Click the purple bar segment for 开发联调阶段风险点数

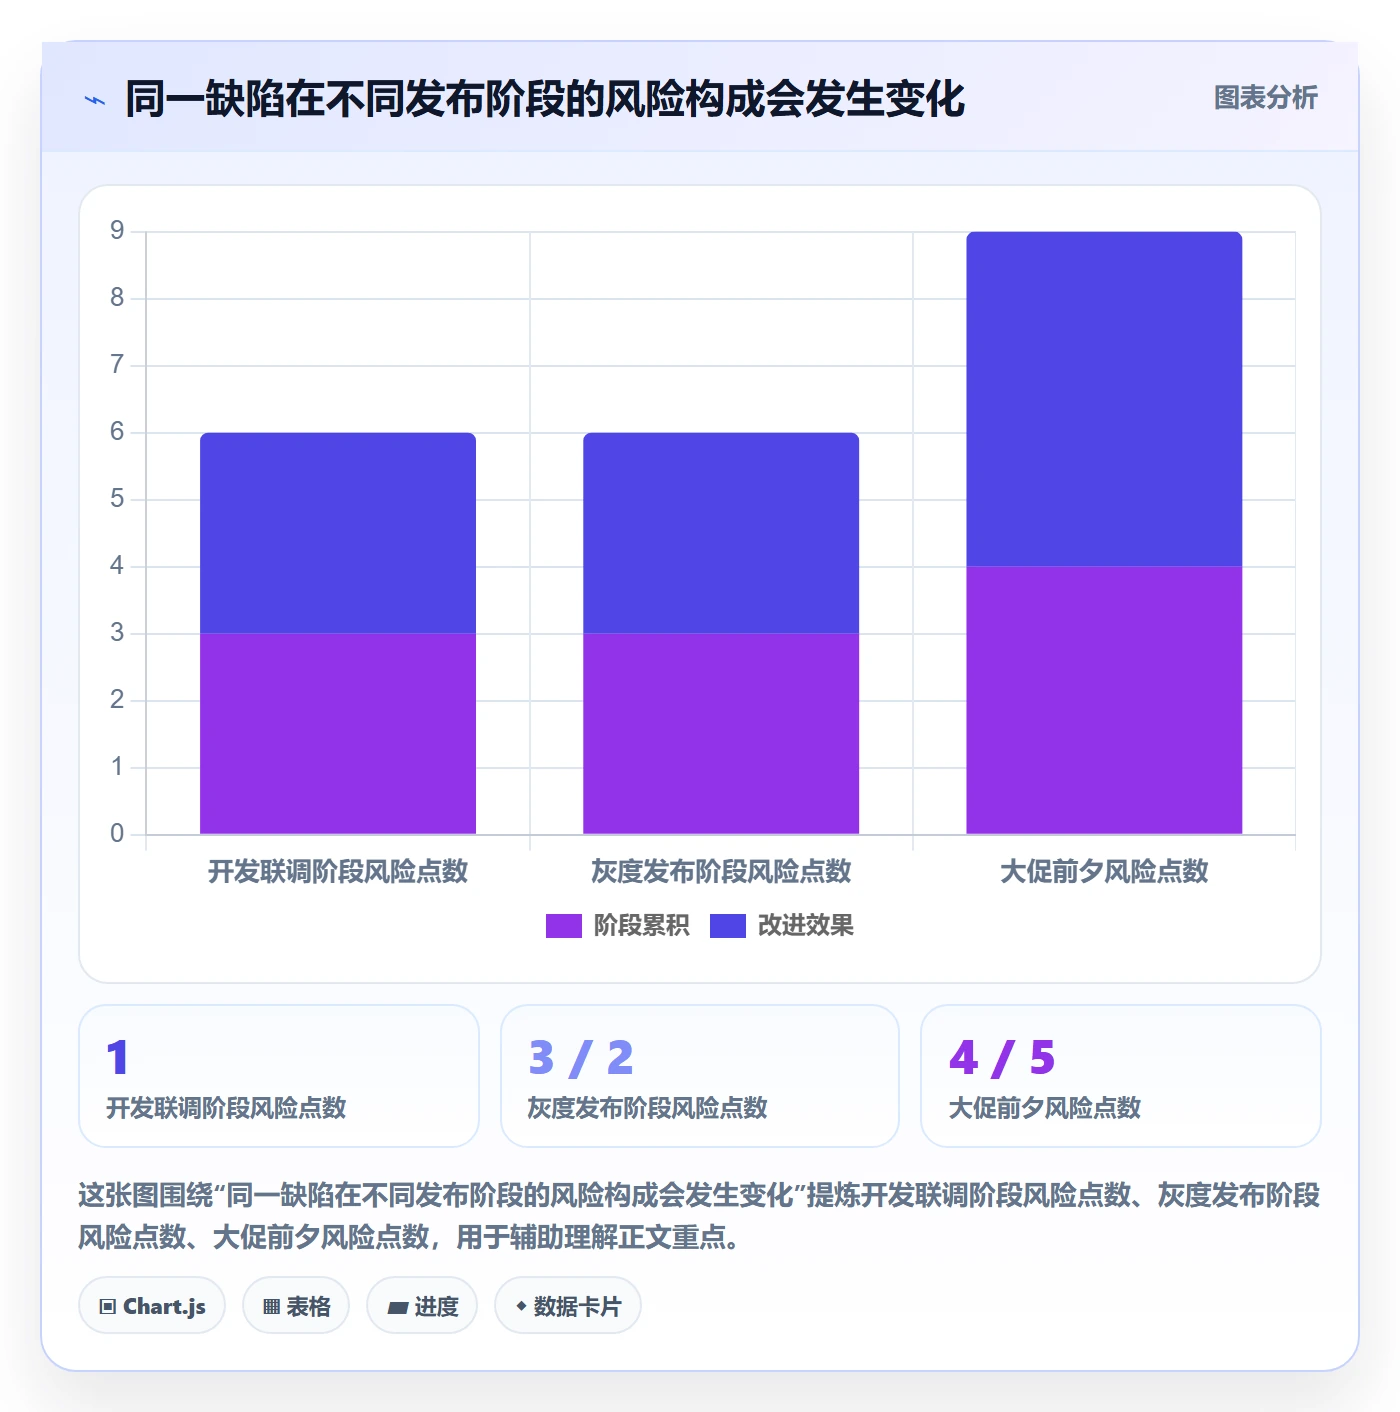(338, 733)
